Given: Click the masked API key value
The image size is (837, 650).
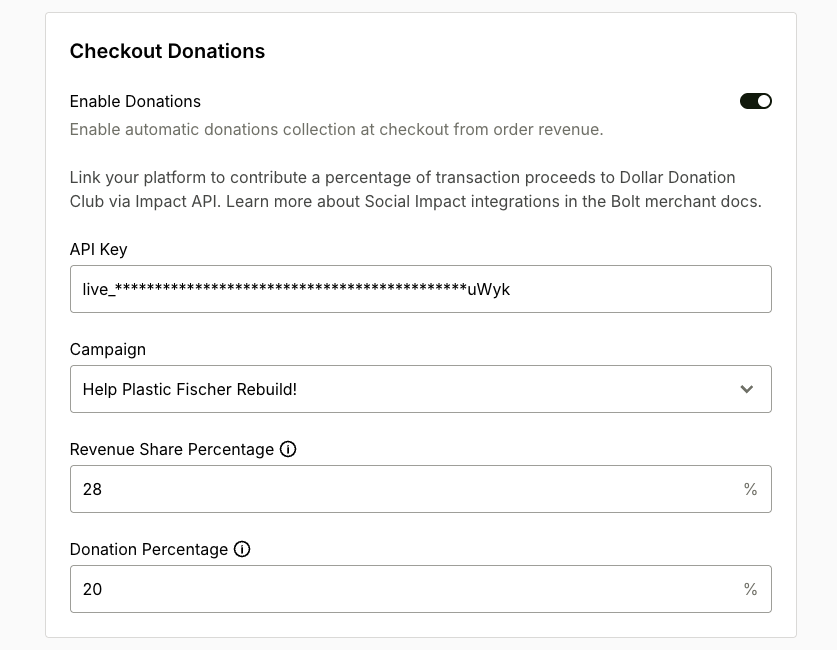Looking at the screenshot, I should [295, 289].
